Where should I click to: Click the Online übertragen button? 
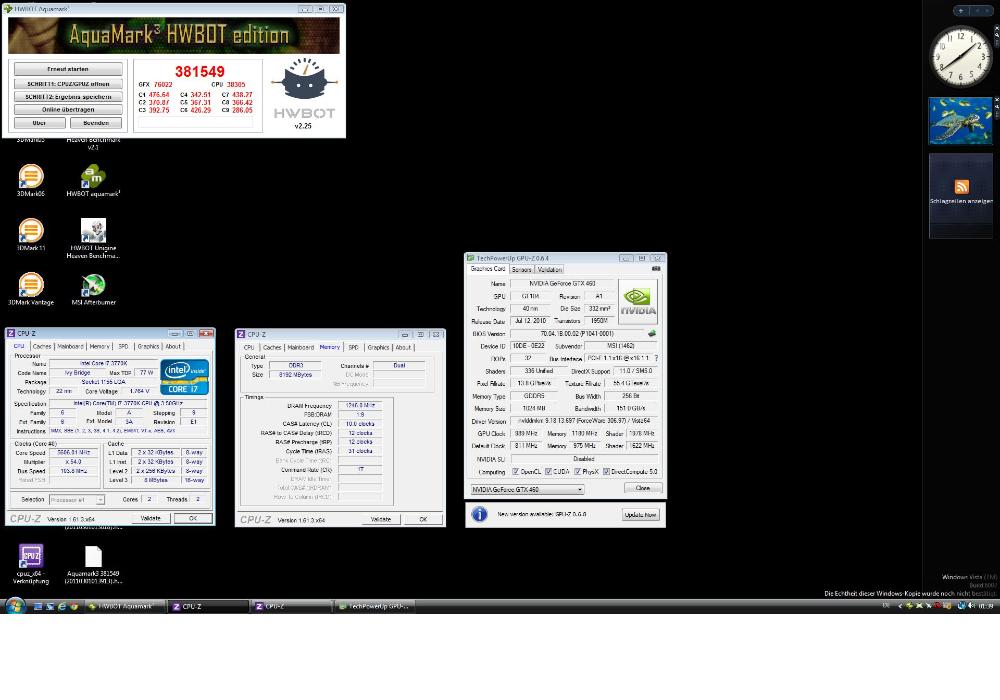pyautogui.click(x=68, y=110)
